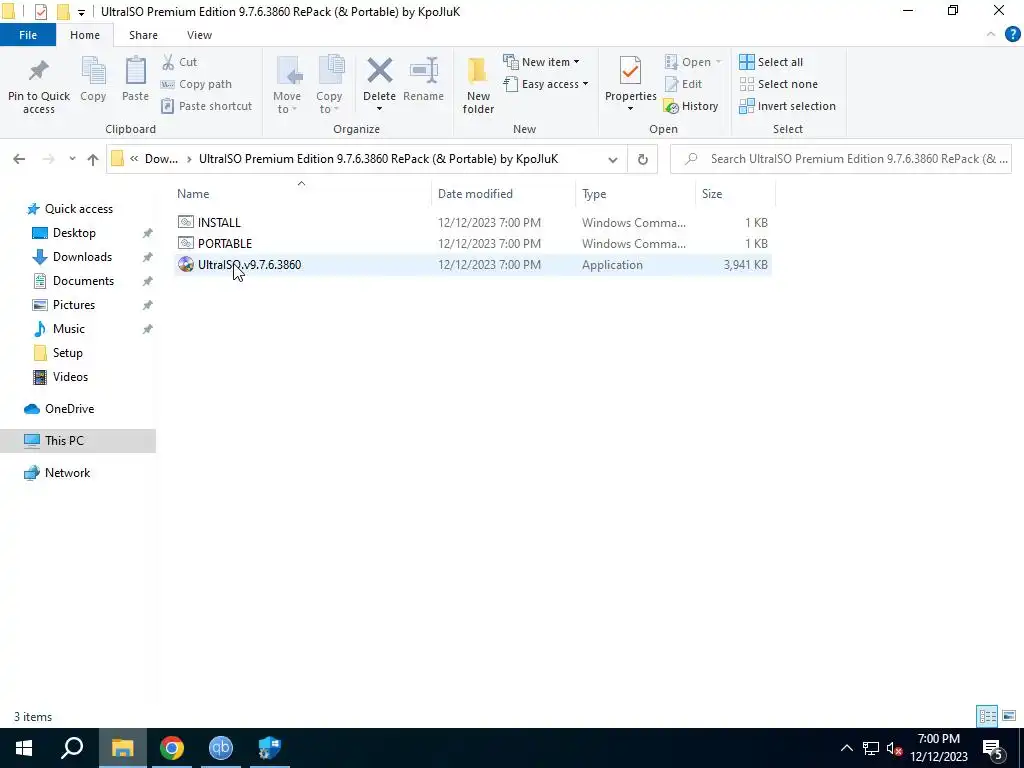This screenshot has height=768, width=1024.
Task: Open Quick Access Toolbar customize dropdown
Action: point(81,12)
